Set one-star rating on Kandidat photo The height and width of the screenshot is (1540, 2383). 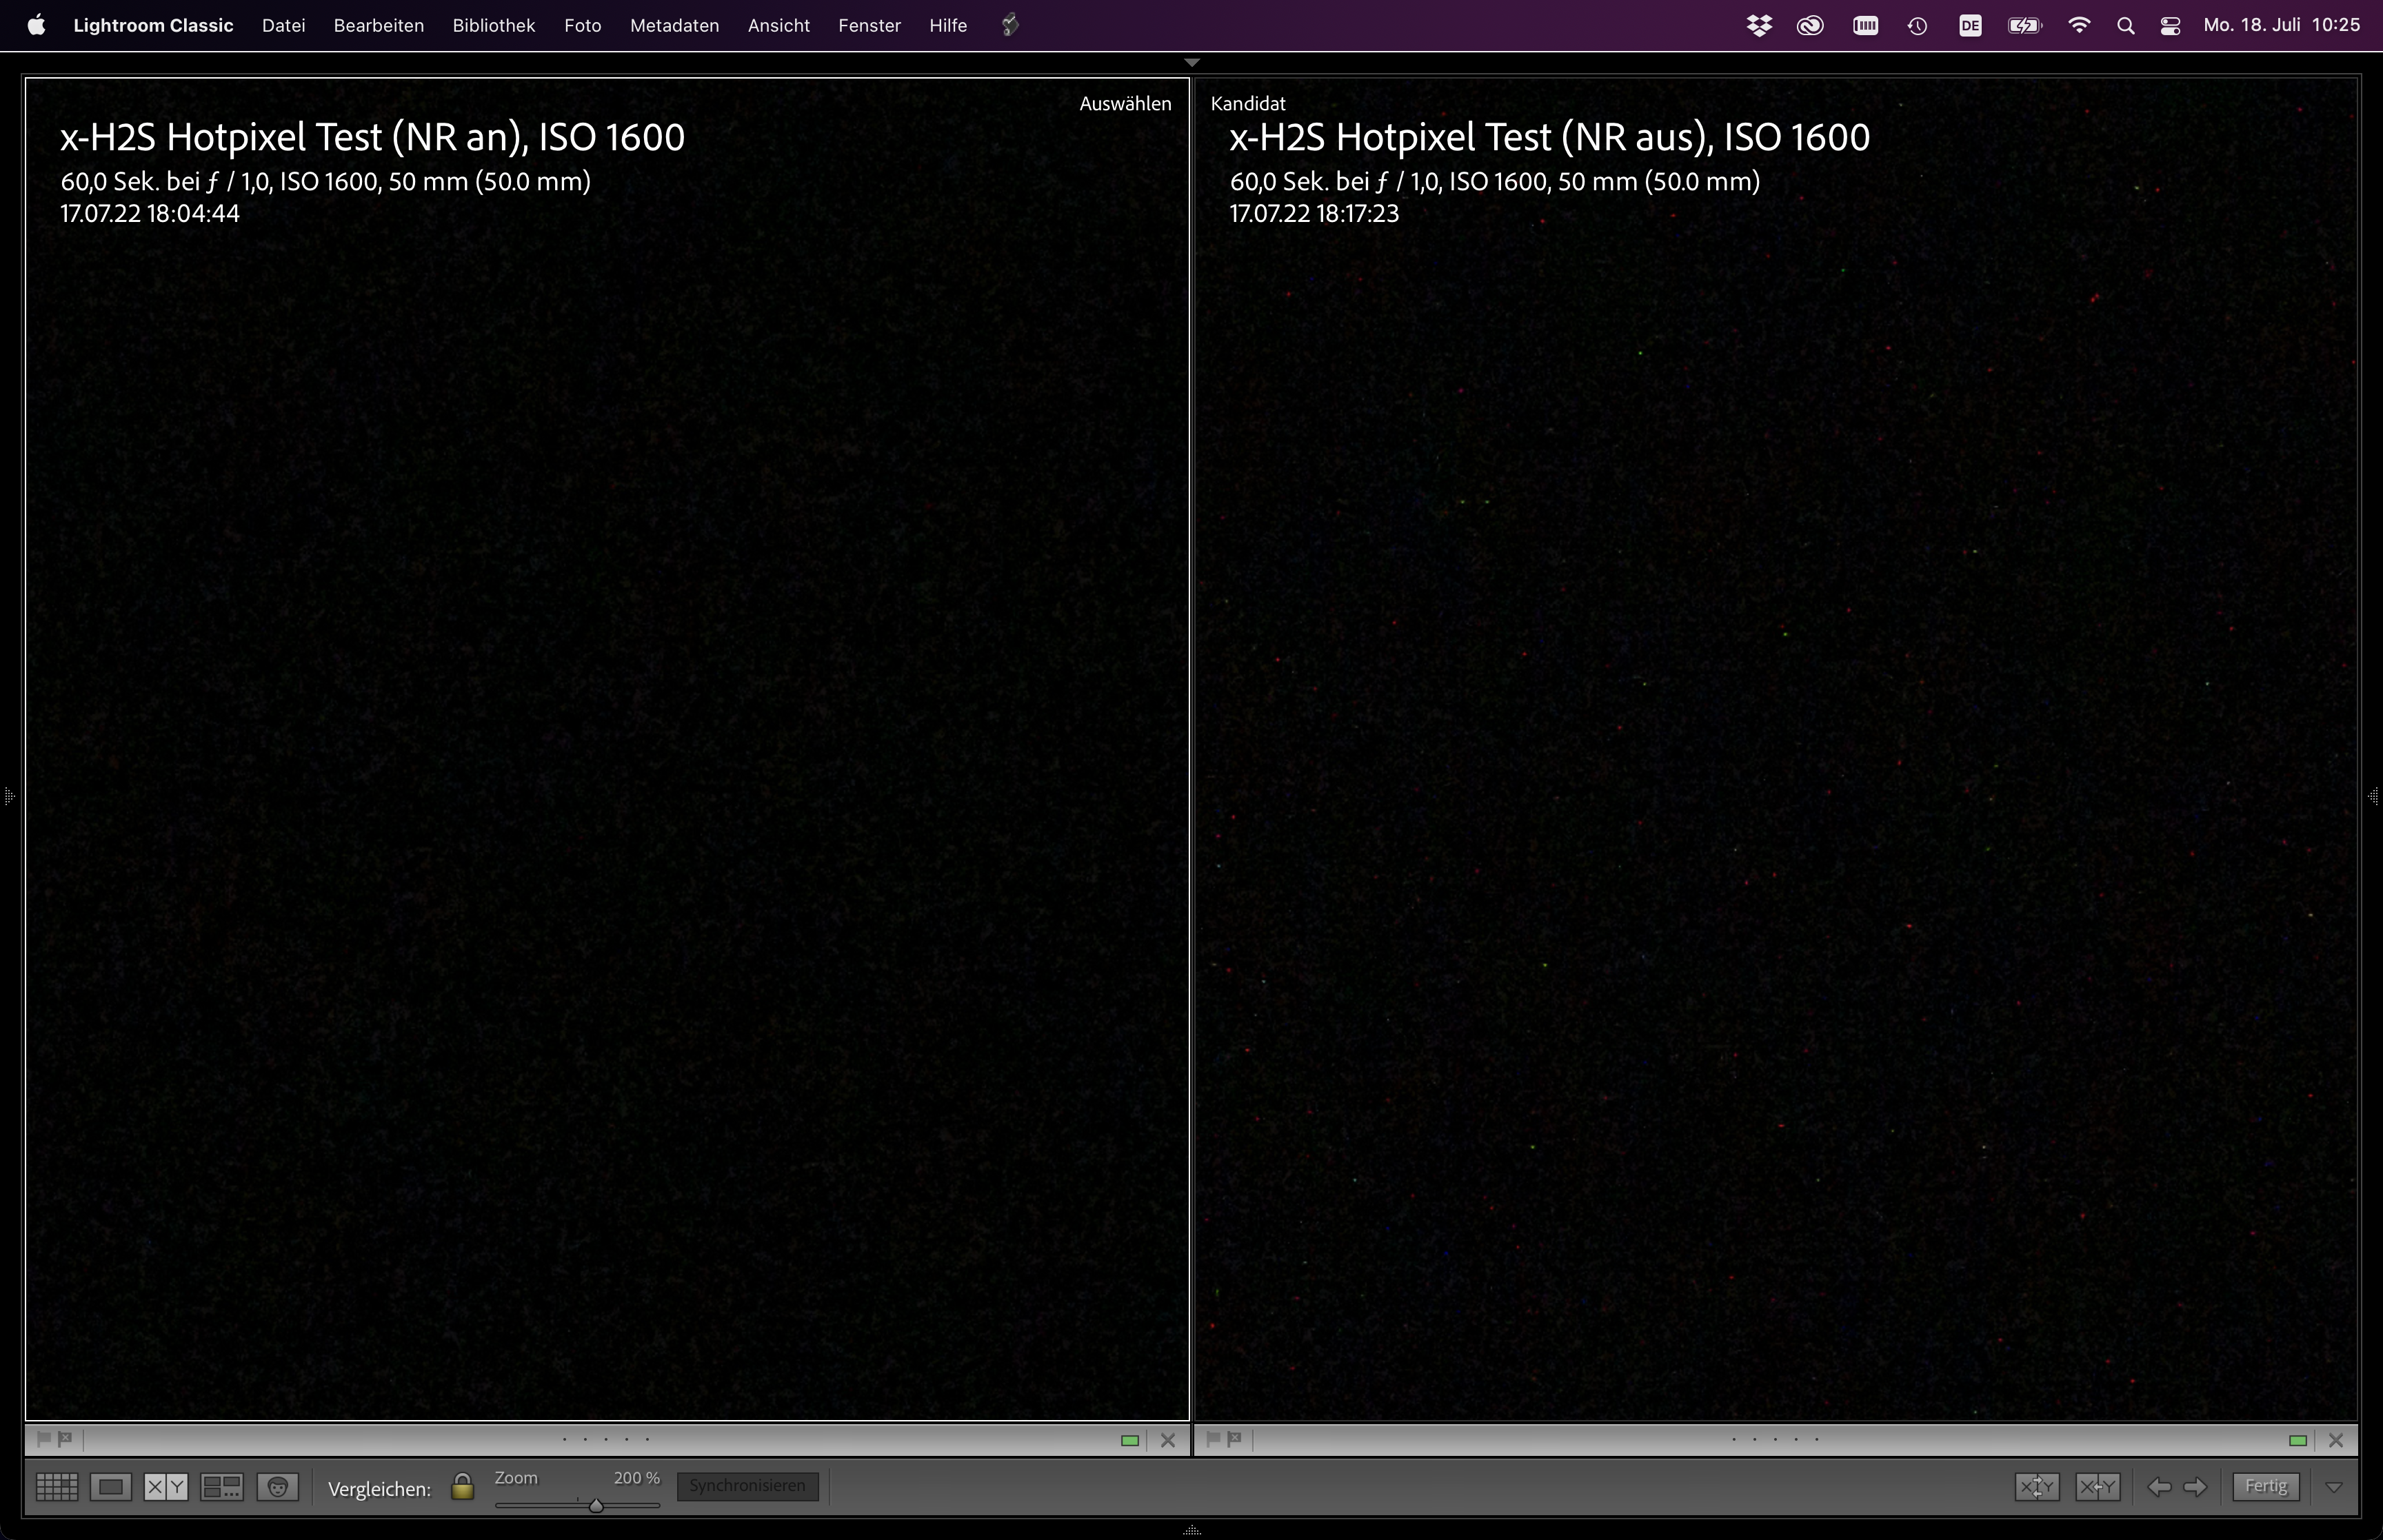point(1734,1440)
